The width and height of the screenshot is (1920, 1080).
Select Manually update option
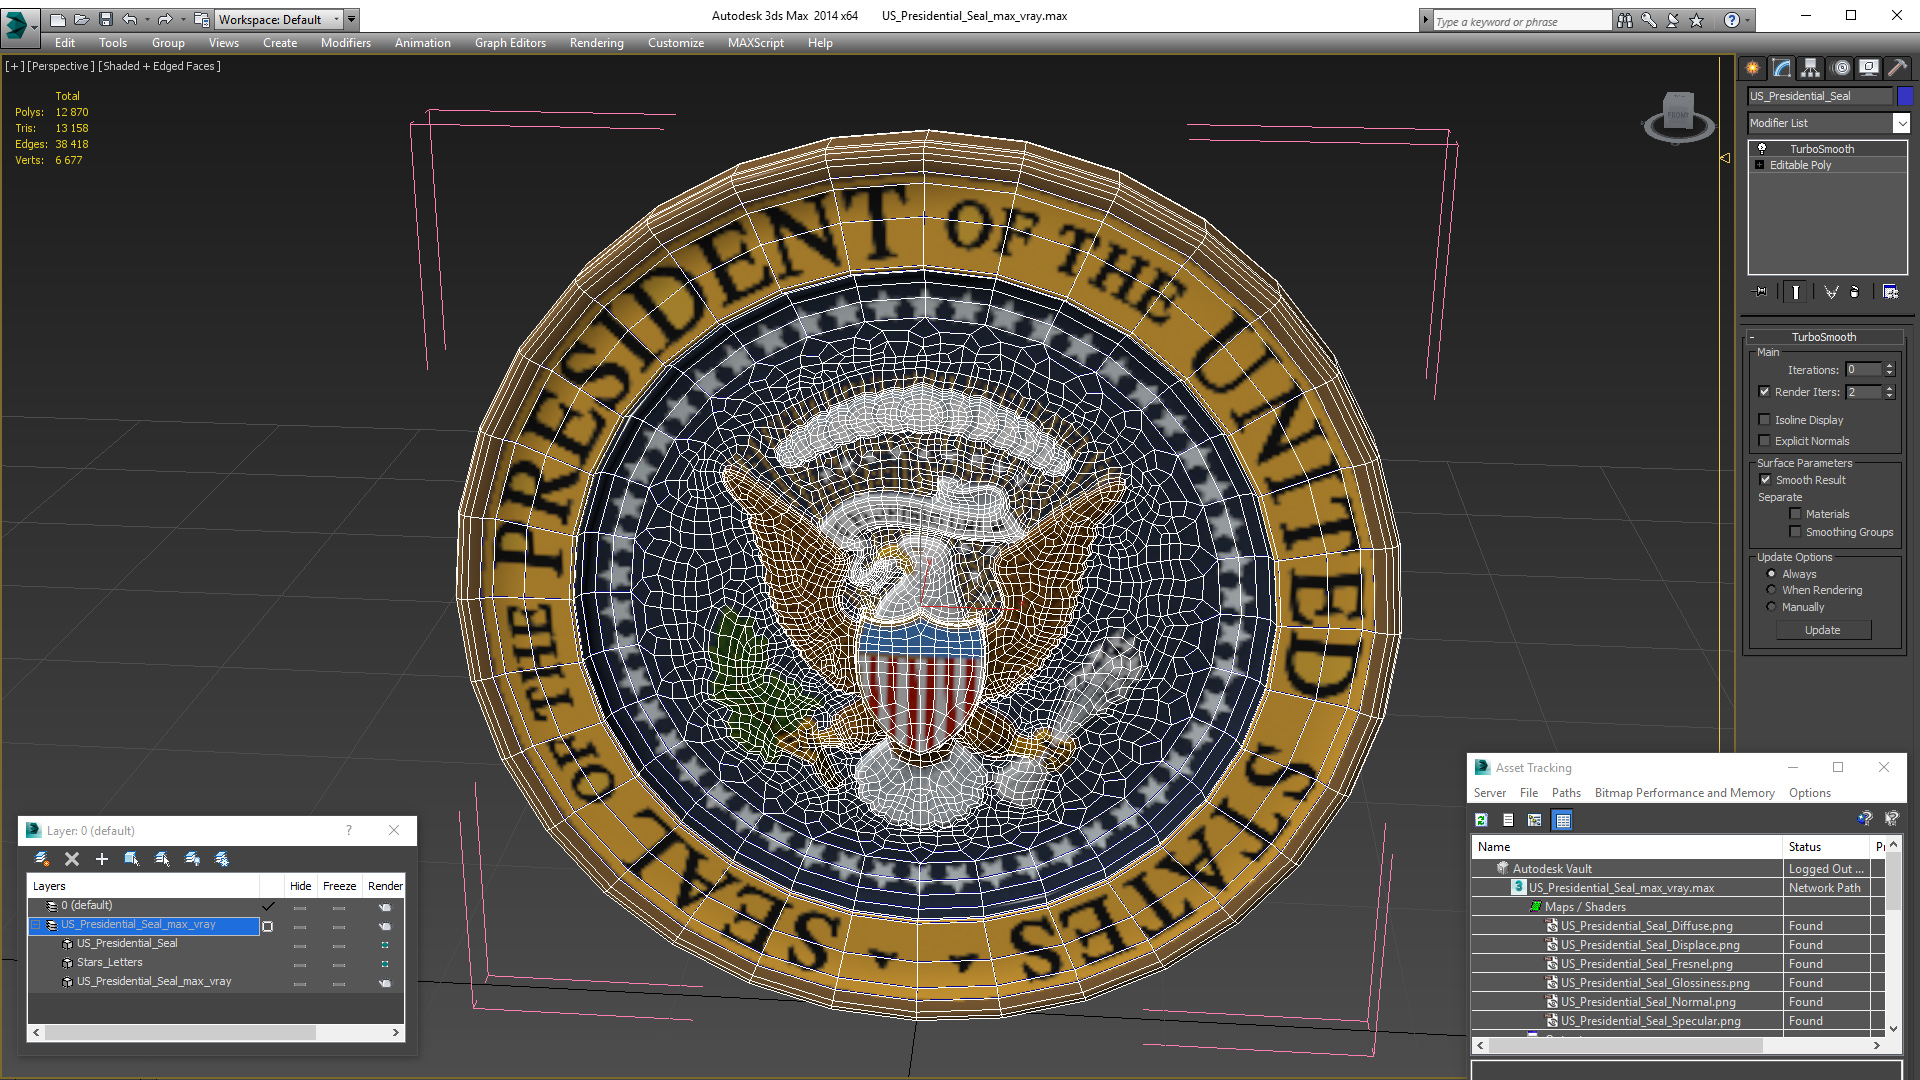(x=1771, y=607)
